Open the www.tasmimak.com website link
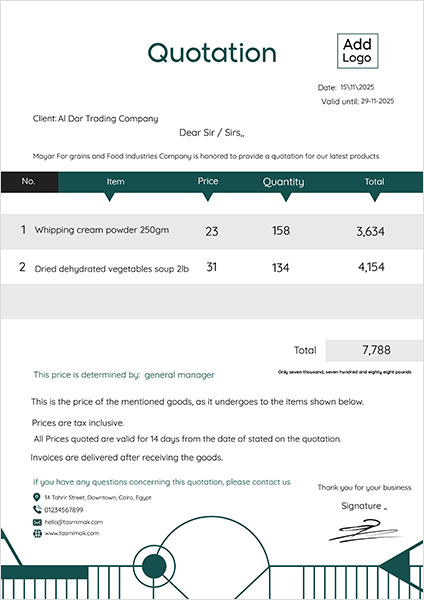Screen dimensions: 424x600 (x=72, y=533)
